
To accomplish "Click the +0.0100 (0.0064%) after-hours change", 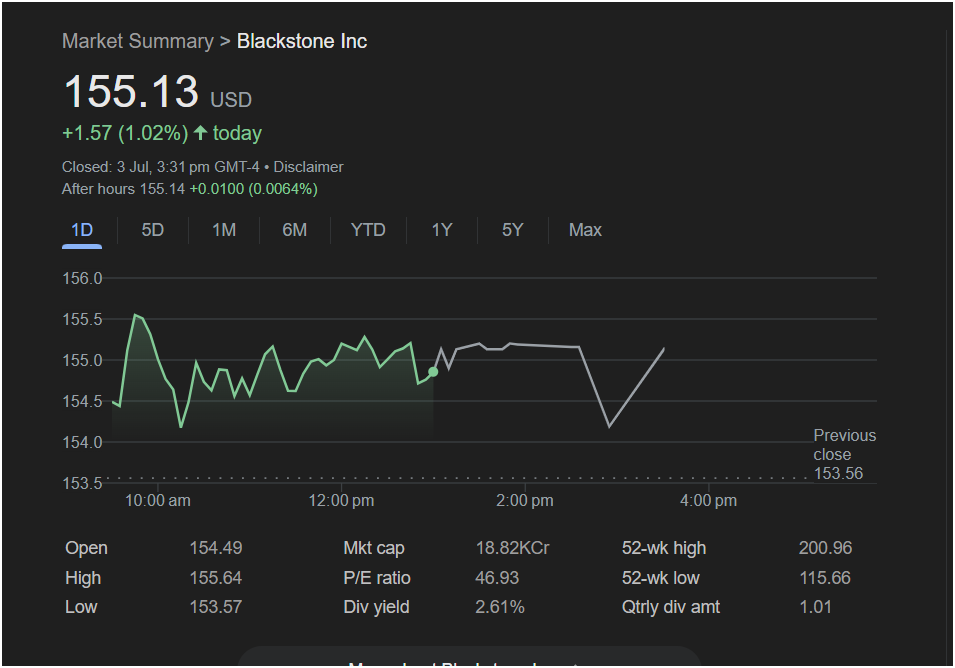I will (253, 189).
